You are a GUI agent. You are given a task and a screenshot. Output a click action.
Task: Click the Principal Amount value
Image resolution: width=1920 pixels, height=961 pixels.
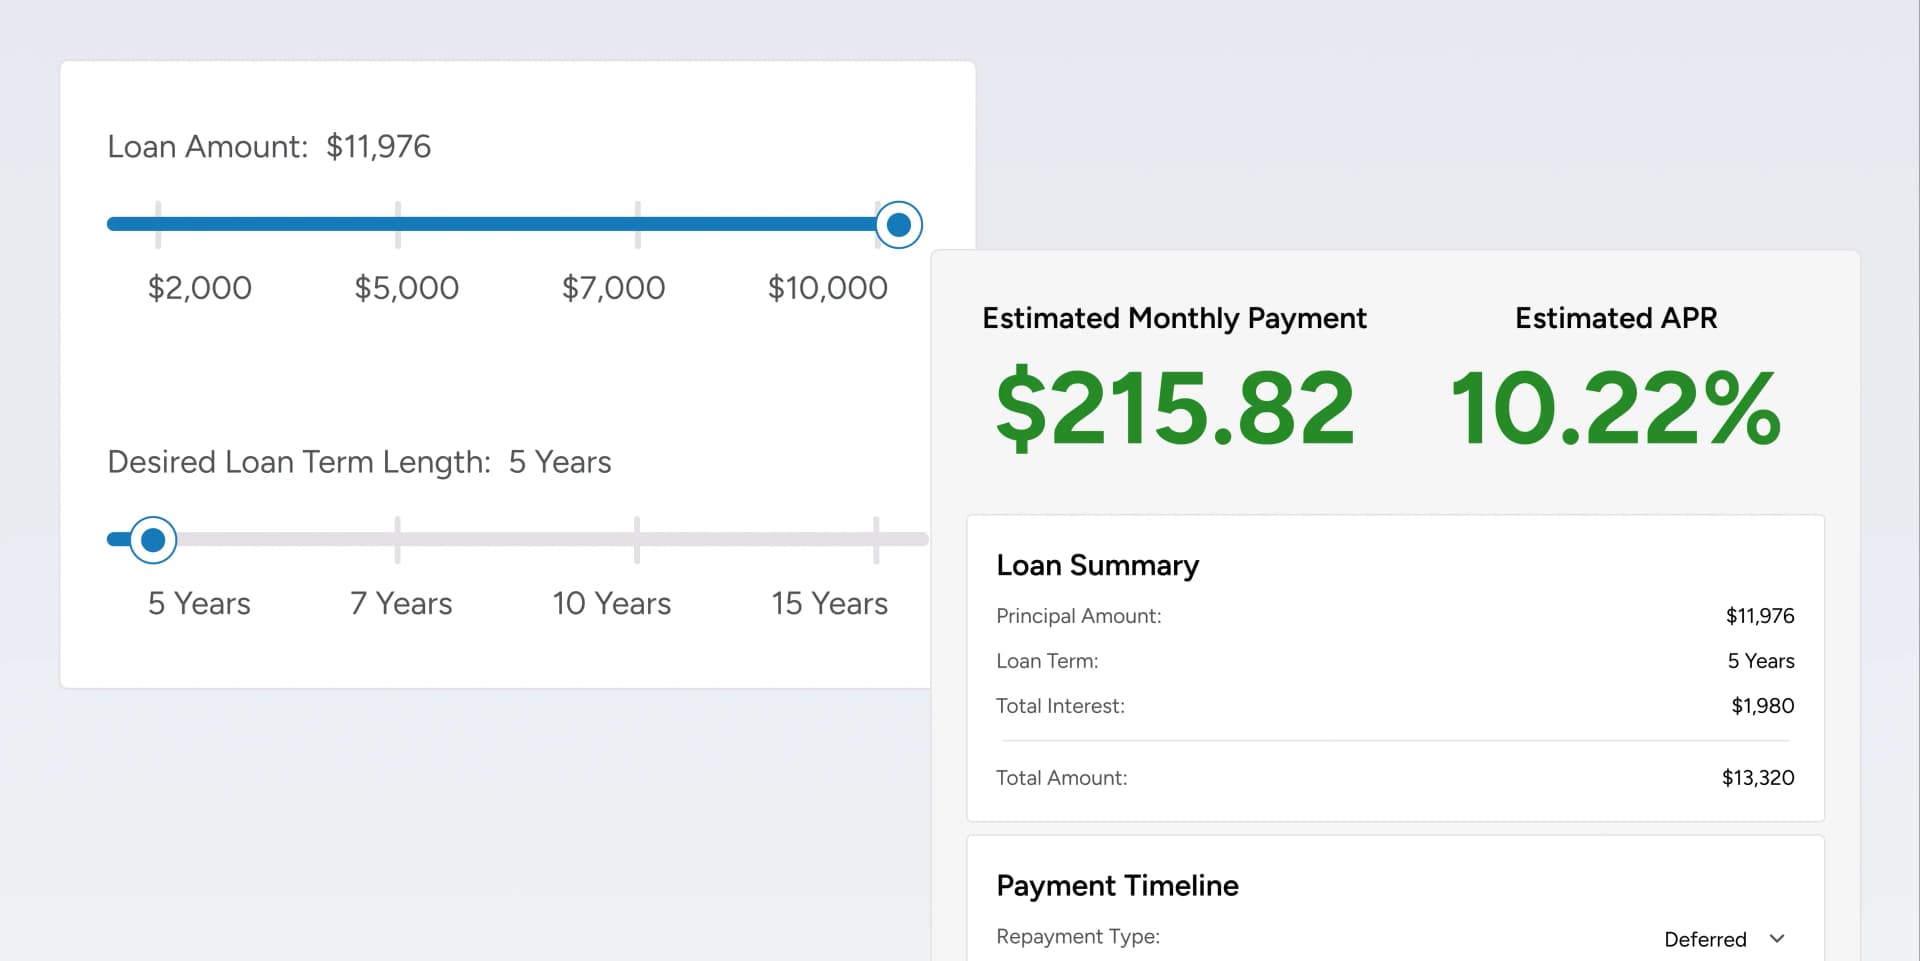click(1759, 616)
